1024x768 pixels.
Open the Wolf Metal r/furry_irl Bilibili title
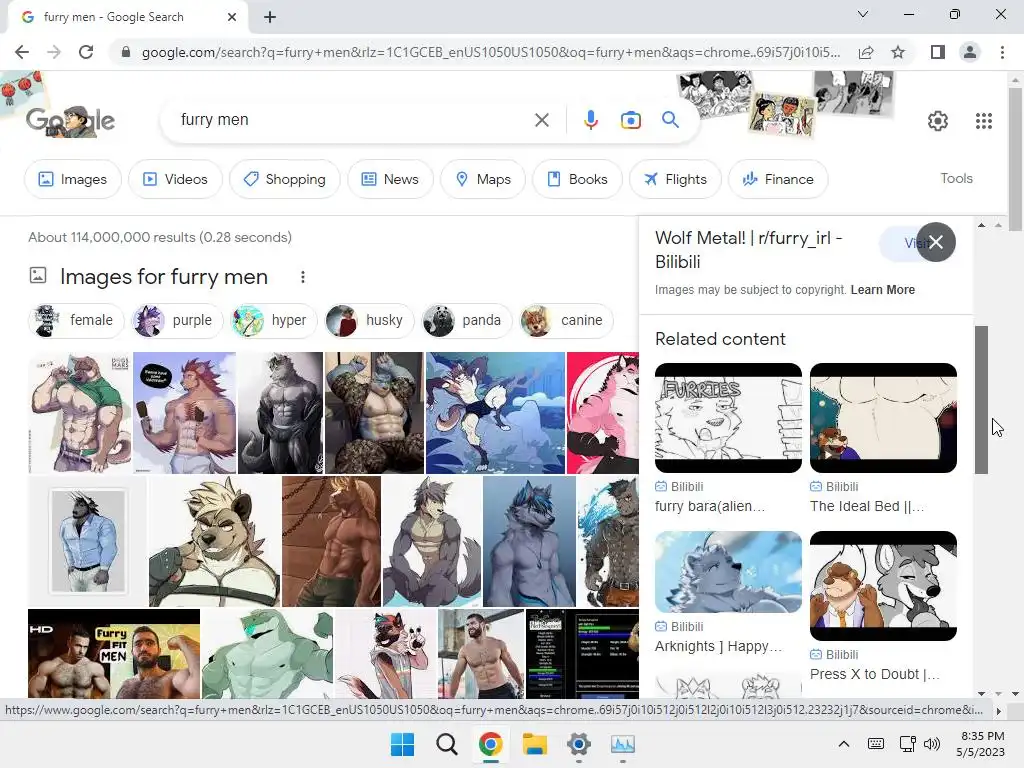(x=748, y=249)
